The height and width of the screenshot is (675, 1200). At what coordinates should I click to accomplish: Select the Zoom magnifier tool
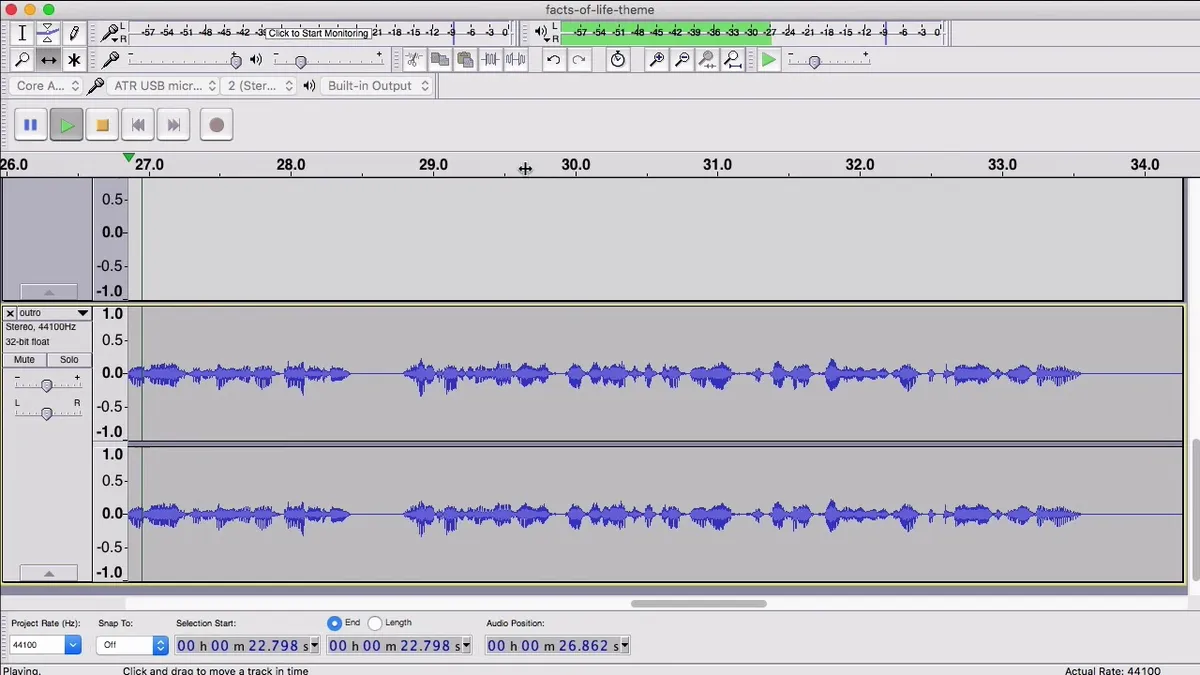[22, 60]
